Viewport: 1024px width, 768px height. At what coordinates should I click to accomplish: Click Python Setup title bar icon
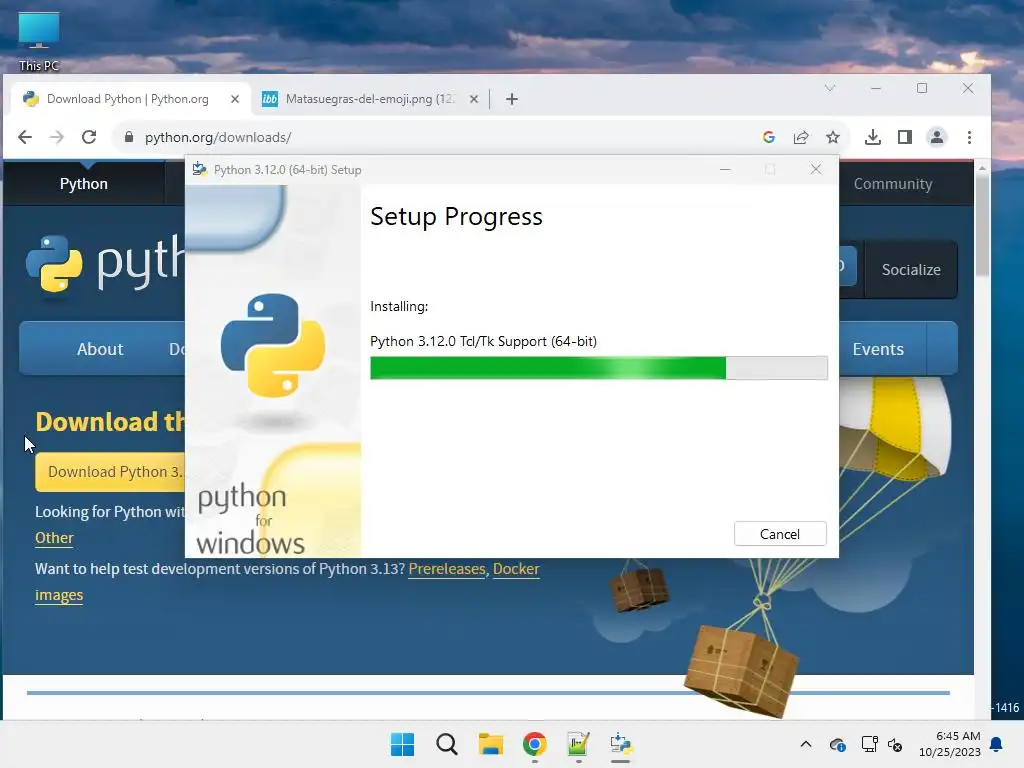[x=200, y=170]
